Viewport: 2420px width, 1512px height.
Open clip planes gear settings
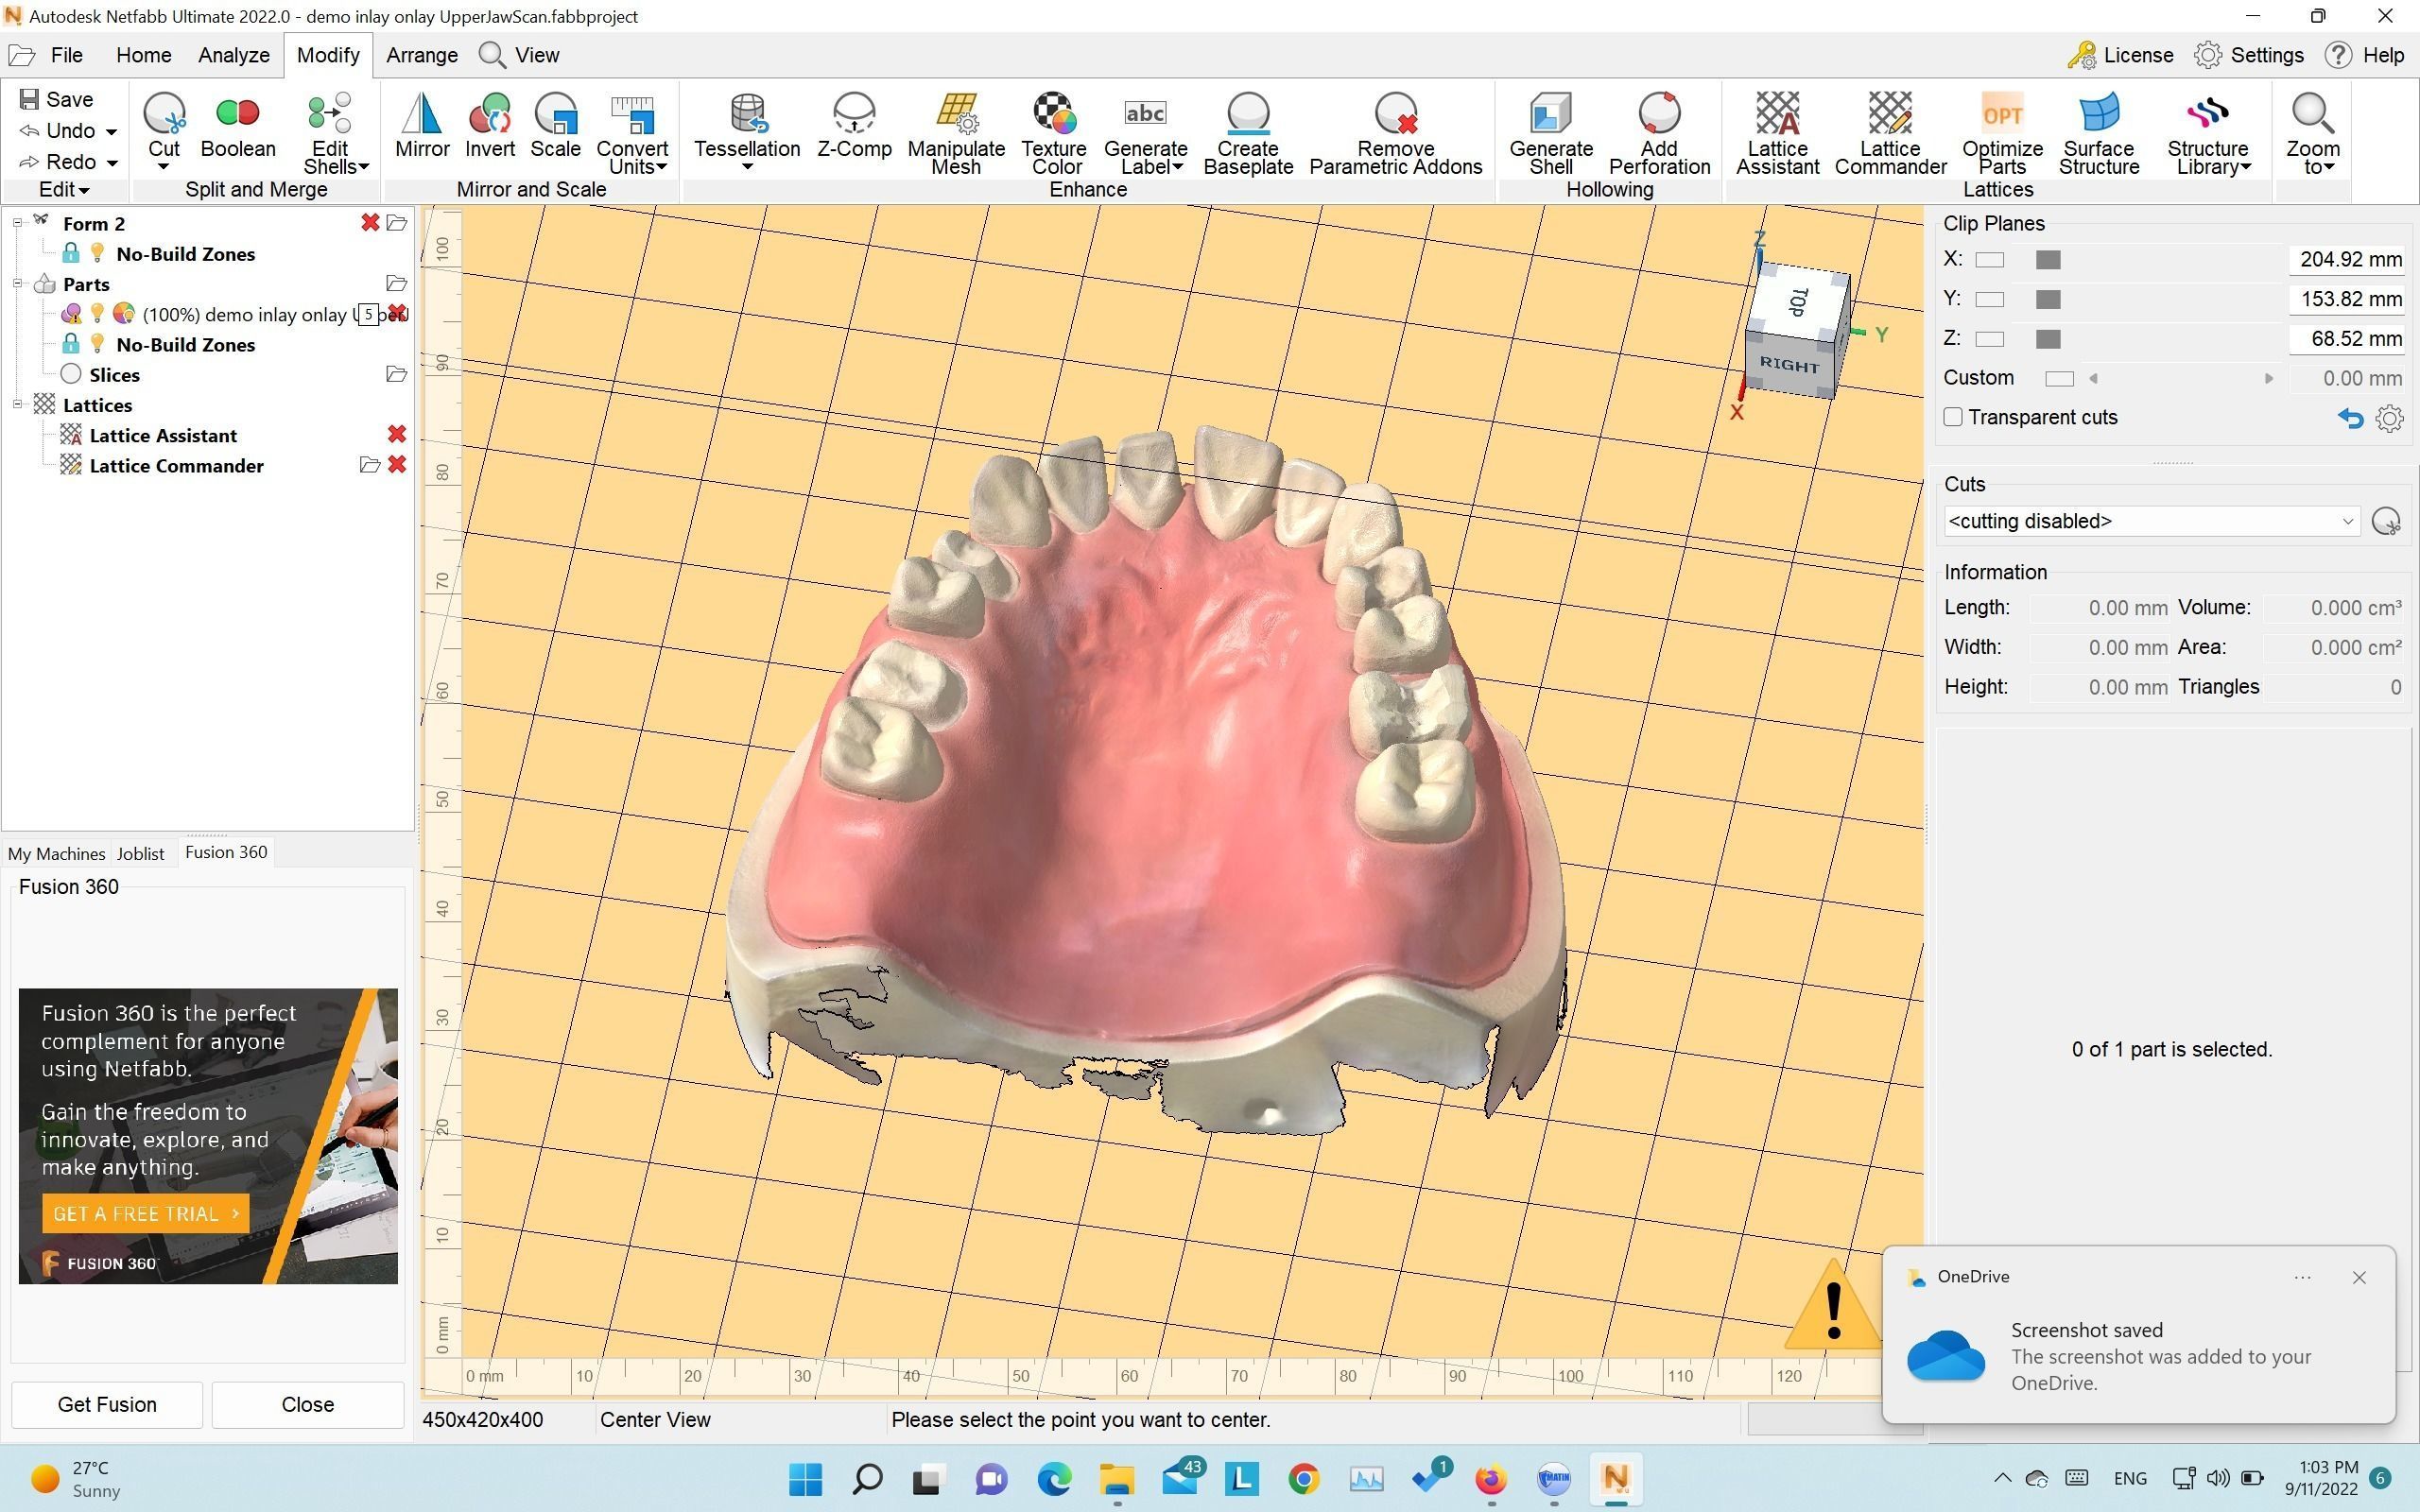tap(2389, 419)
